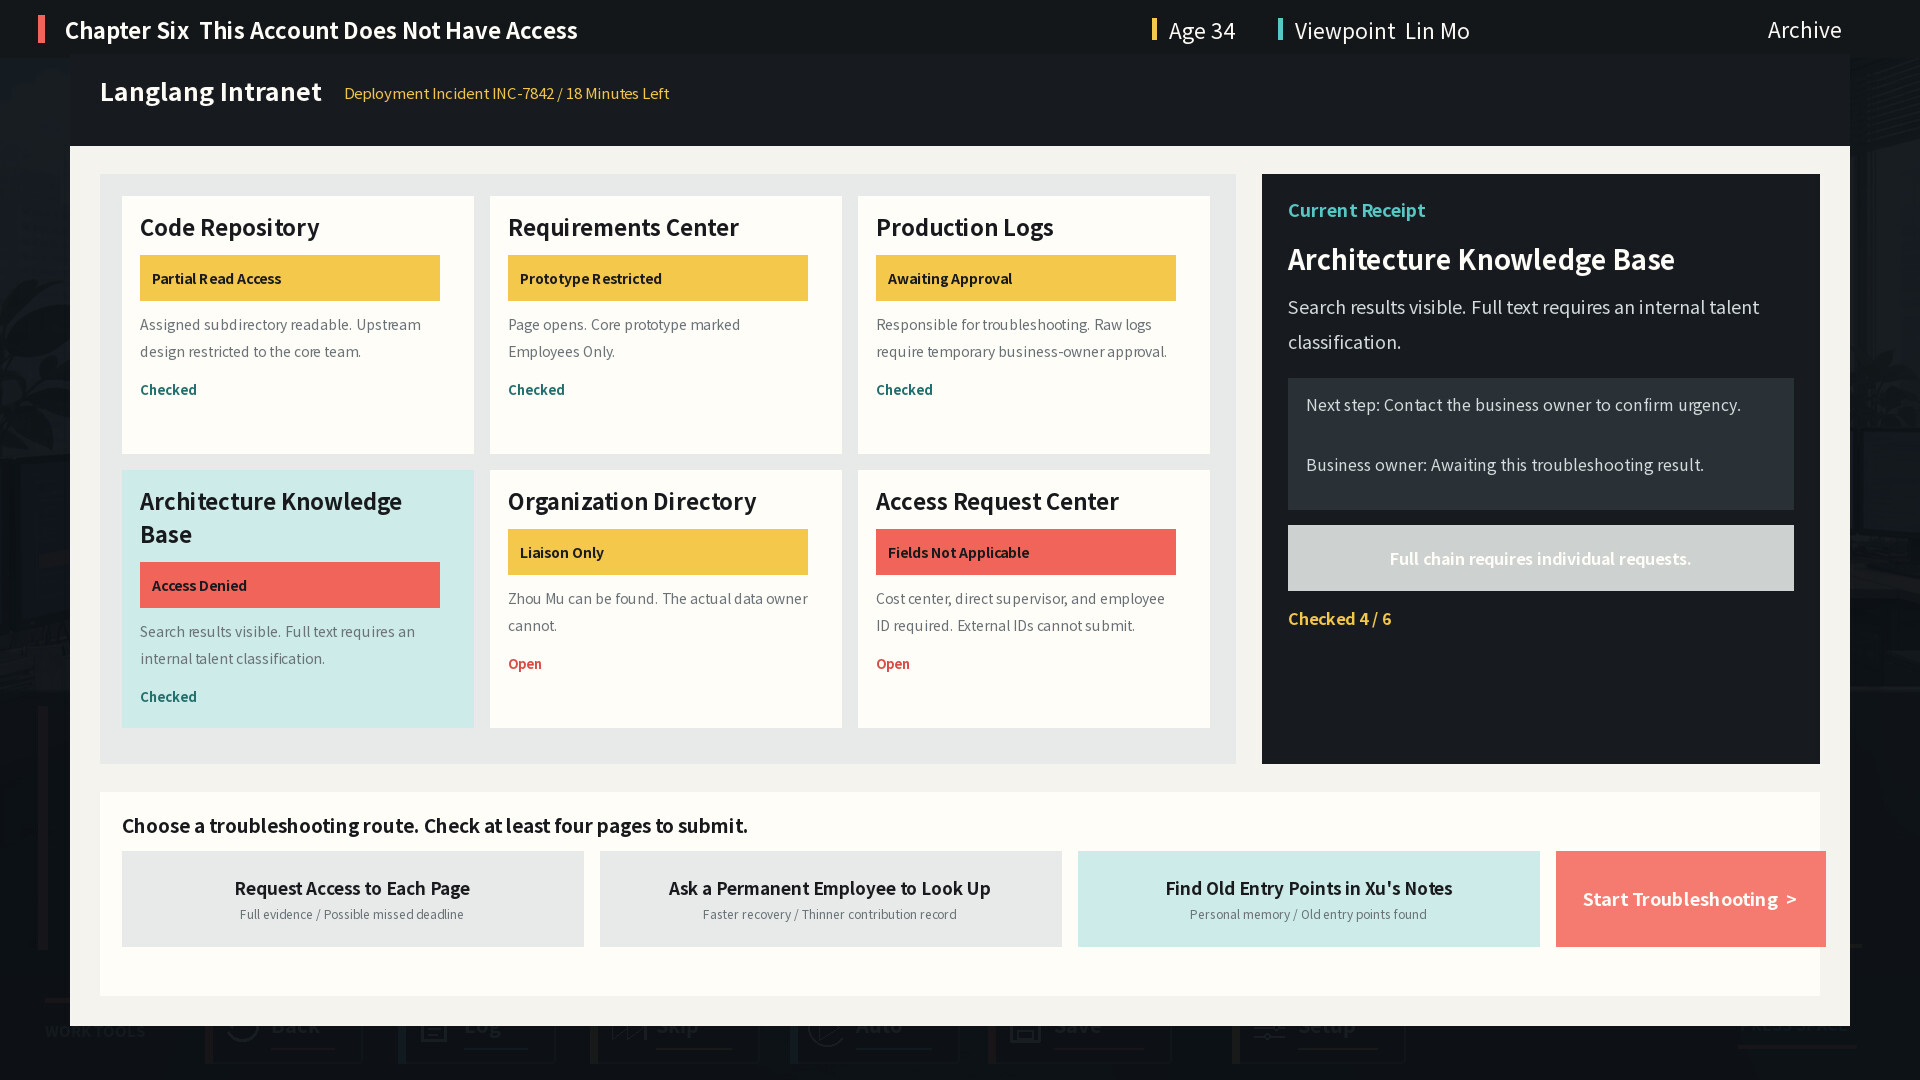Image resolution: width=1920 pixels, height=1080 pixels.
Task: Select the Architecture Knowledge Base card
Action: click(x=298, y=599)
